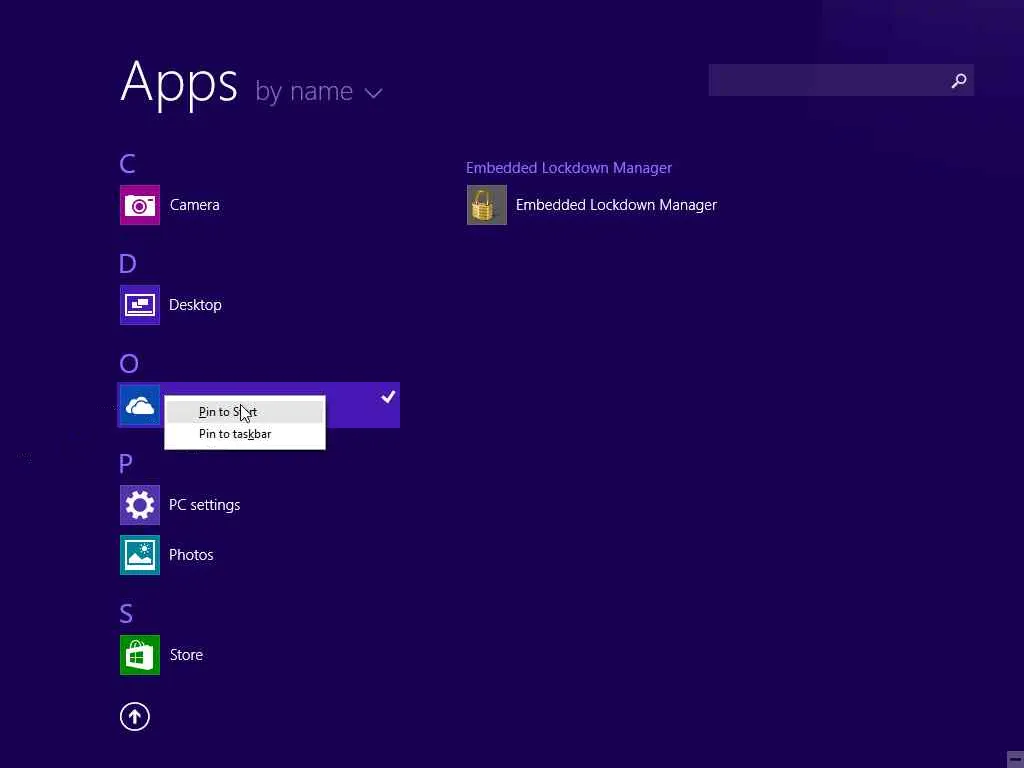This screenshot has width=1024, height=768.
Task: Open the Embedded Lockdown Manager padlock icon
Action: coord(487,205)
